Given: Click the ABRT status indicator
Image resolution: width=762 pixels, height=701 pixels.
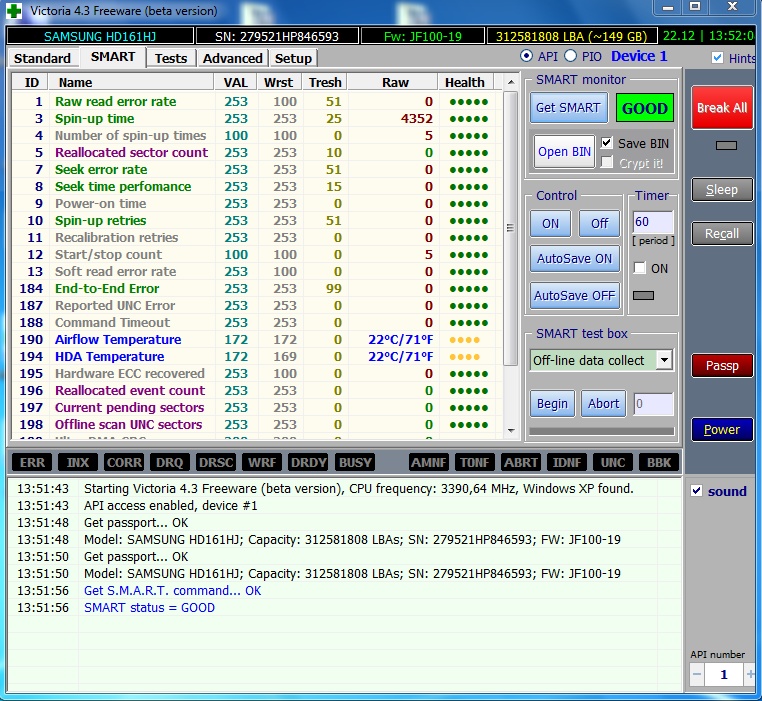Looking at the screenshot, I should [x=520, y=462].
